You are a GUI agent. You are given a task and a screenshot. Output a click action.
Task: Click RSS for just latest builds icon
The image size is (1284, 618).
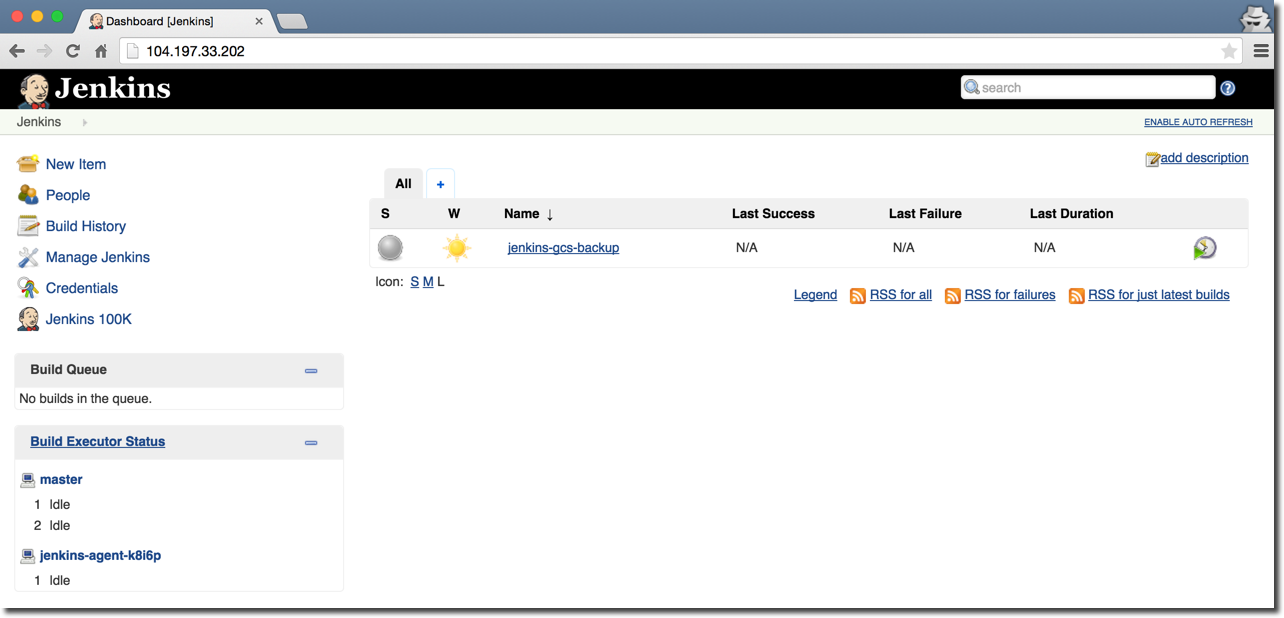click(x=1076, y=295)
